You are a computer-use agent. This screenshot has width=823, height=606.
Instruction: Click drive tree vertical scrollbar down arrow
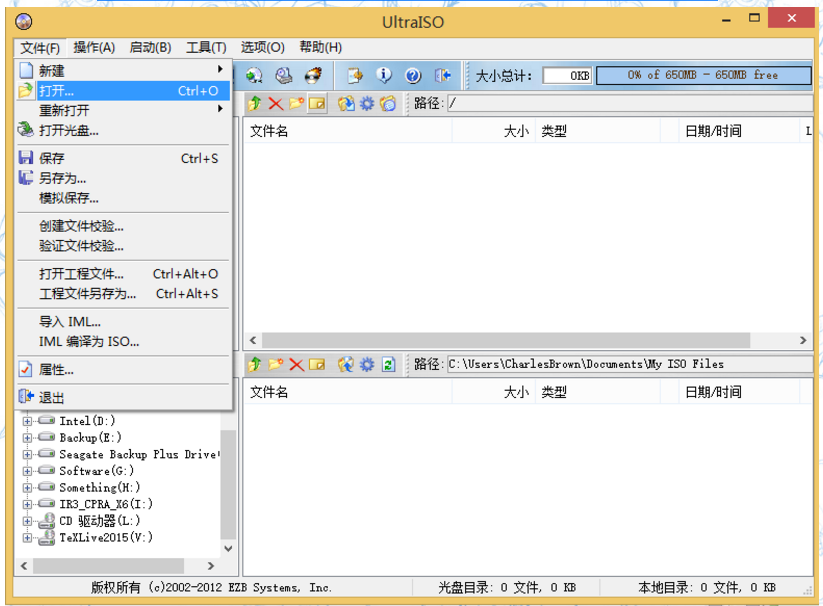click(228, 549)
